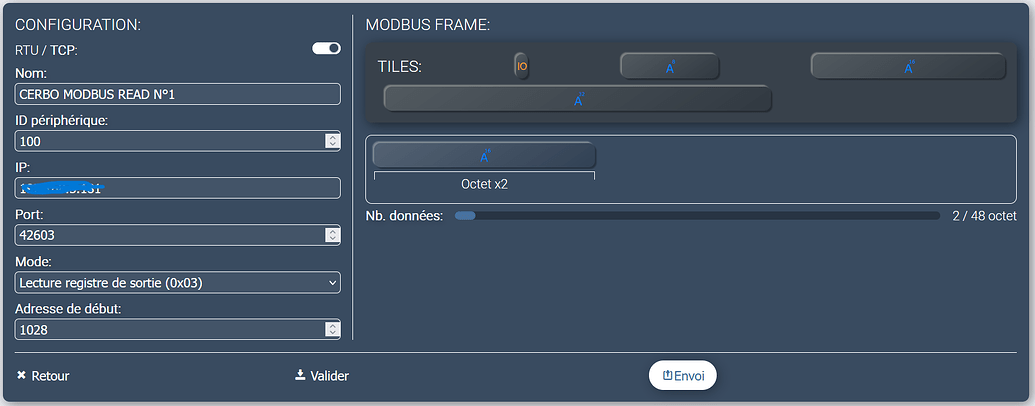1035x406 pixels.
Task: Click Valider to save configuration
Action: [x=322, y=376]
